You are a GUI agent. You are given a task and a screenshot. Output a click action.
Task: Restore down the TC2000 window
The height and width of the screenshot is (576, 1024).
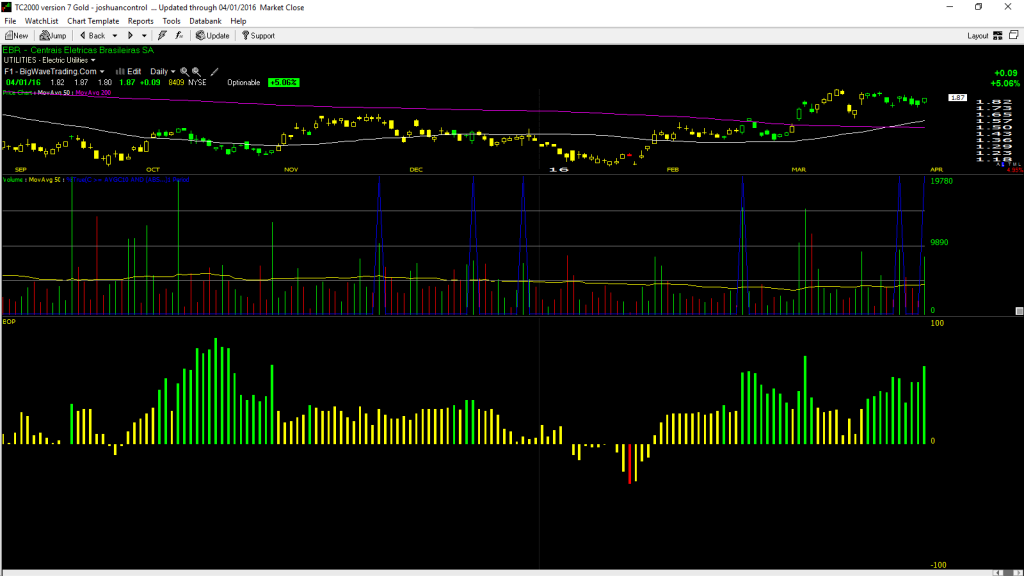978,7
